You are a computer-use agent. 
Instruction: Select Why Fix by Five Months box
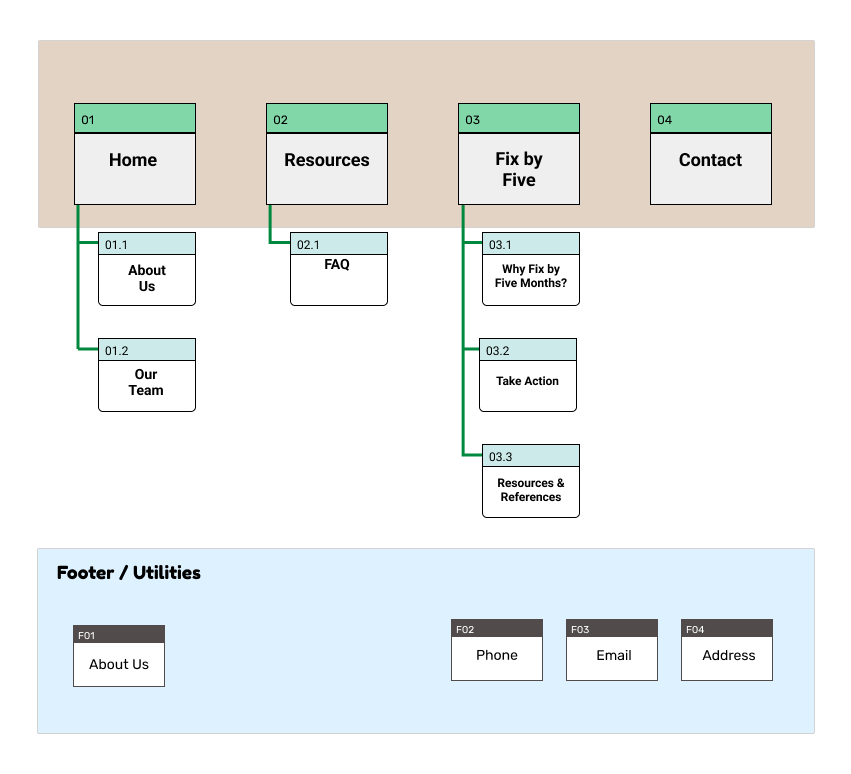coord(531,269)
